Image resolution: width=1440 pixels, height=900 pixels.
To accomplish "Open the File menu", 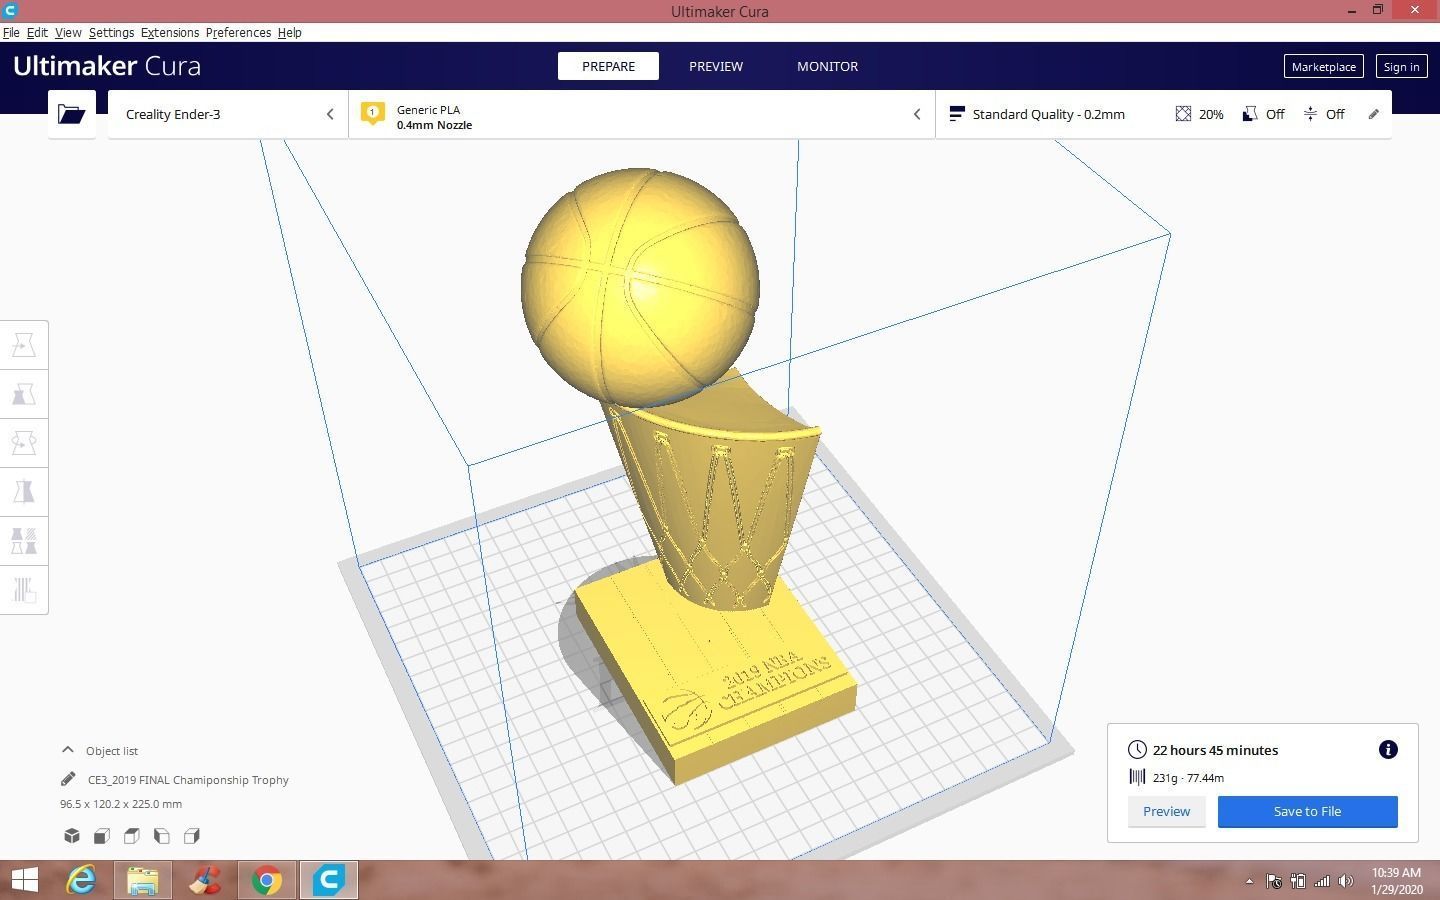I will (11, 32).
